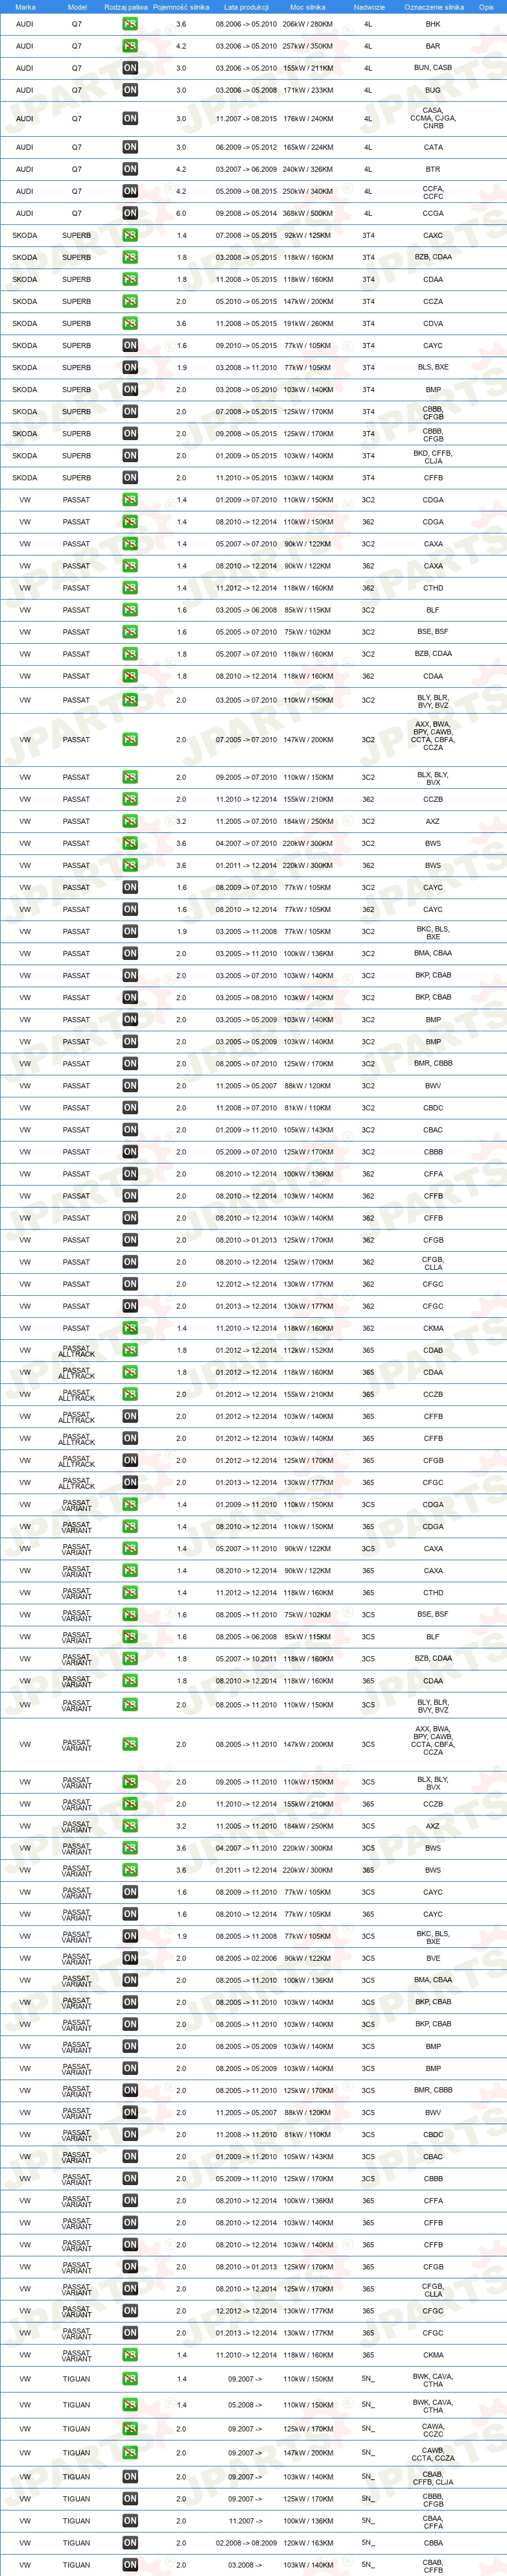
Task: Click the petrol icon in Audi Q7 BAR row
Action: (130, 46)
